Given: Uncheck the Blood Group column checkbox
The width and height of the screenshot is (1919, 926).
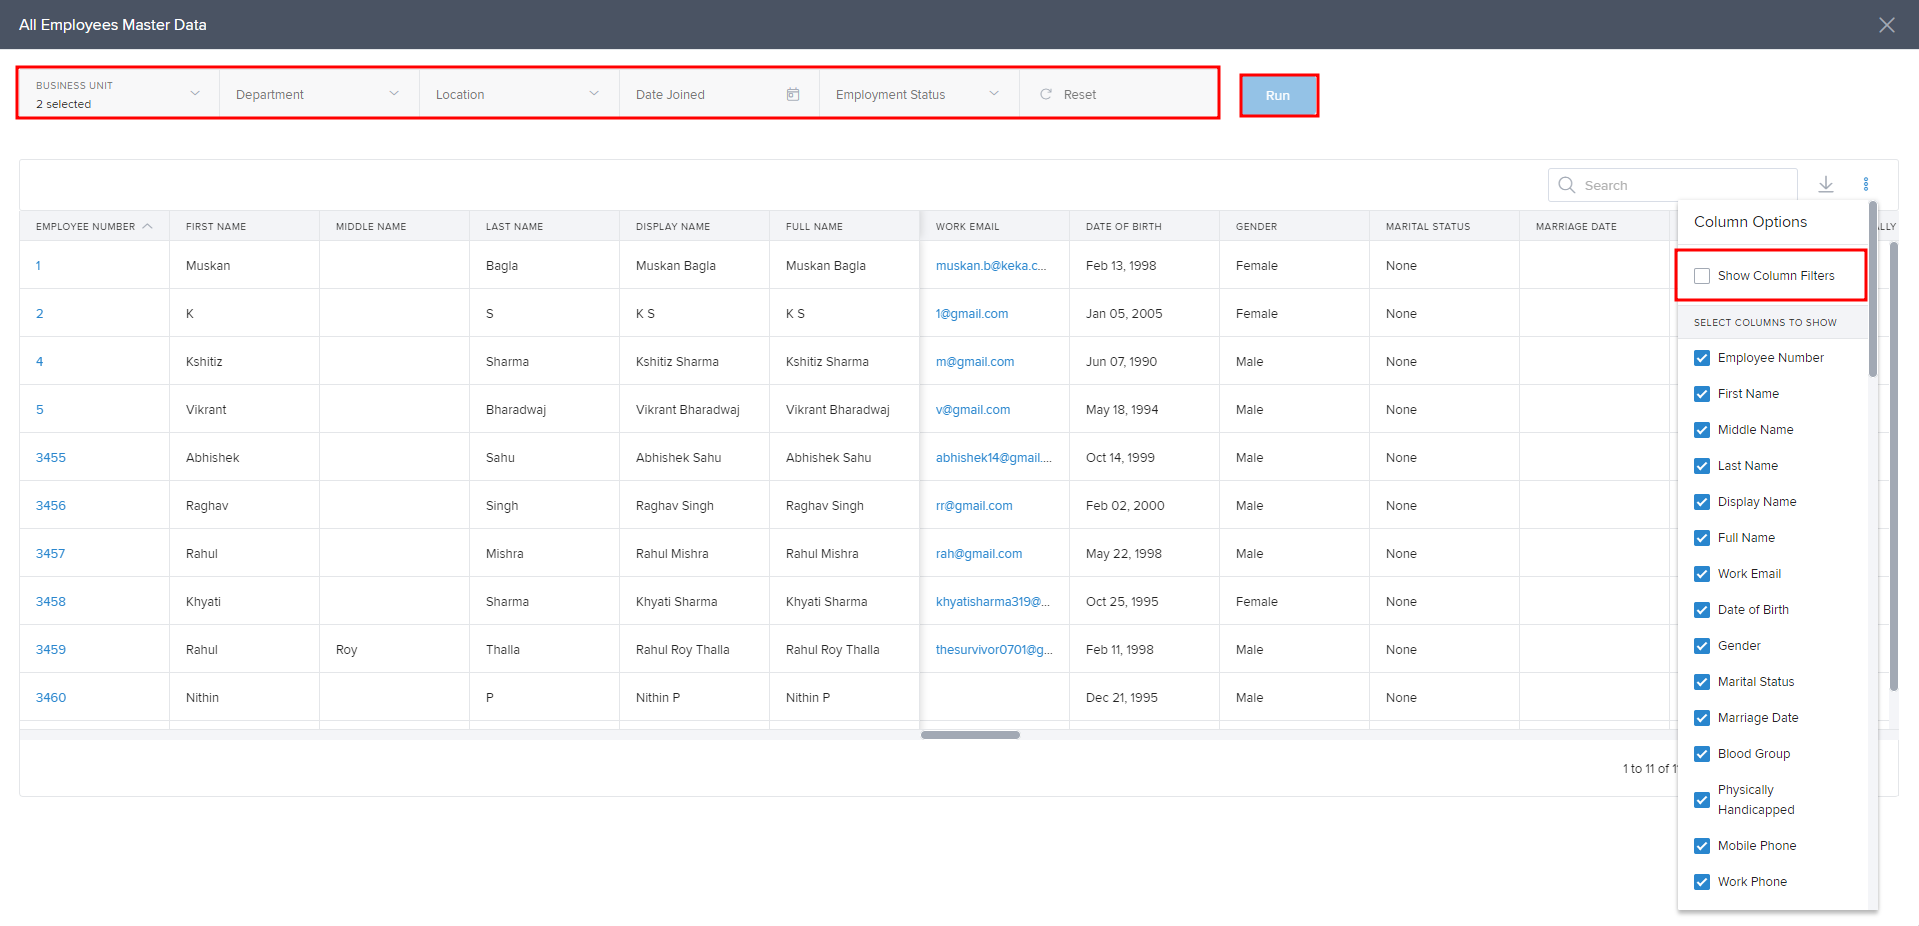Looking at the screenshot, I should (1702, 754).
